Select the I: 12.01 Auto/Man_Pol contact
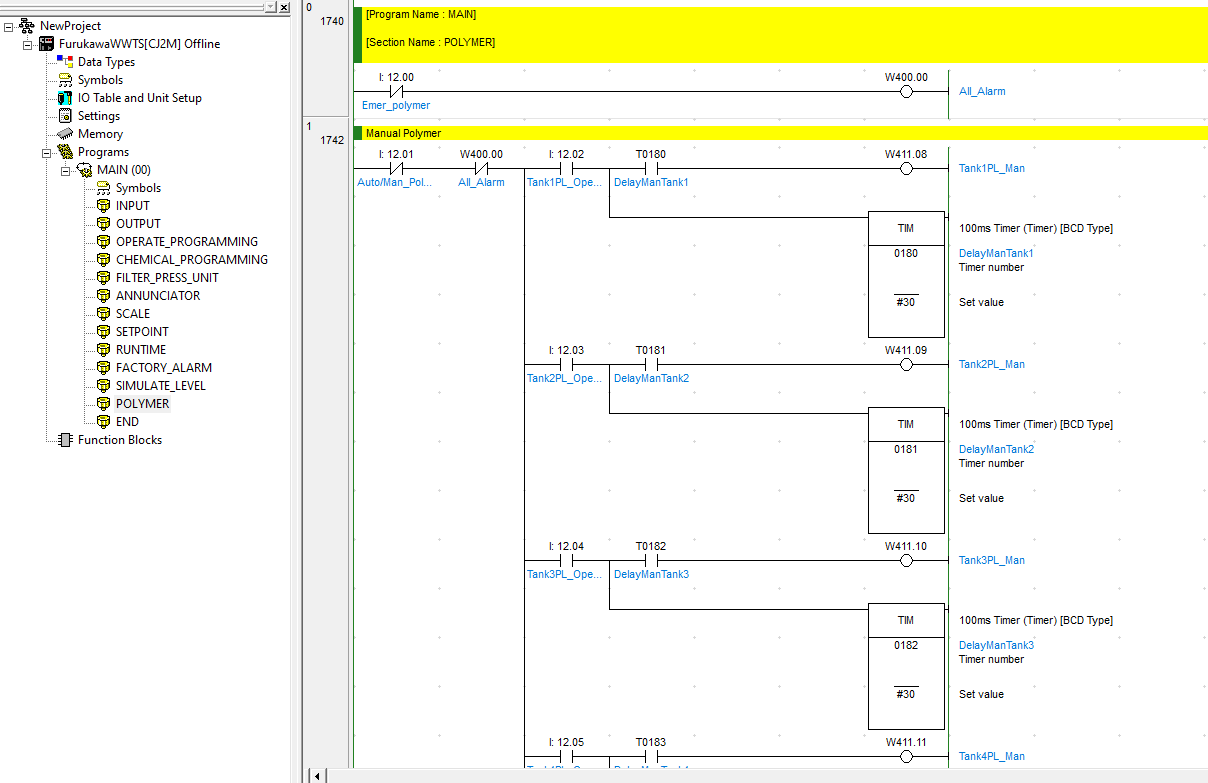 point(396,168)
